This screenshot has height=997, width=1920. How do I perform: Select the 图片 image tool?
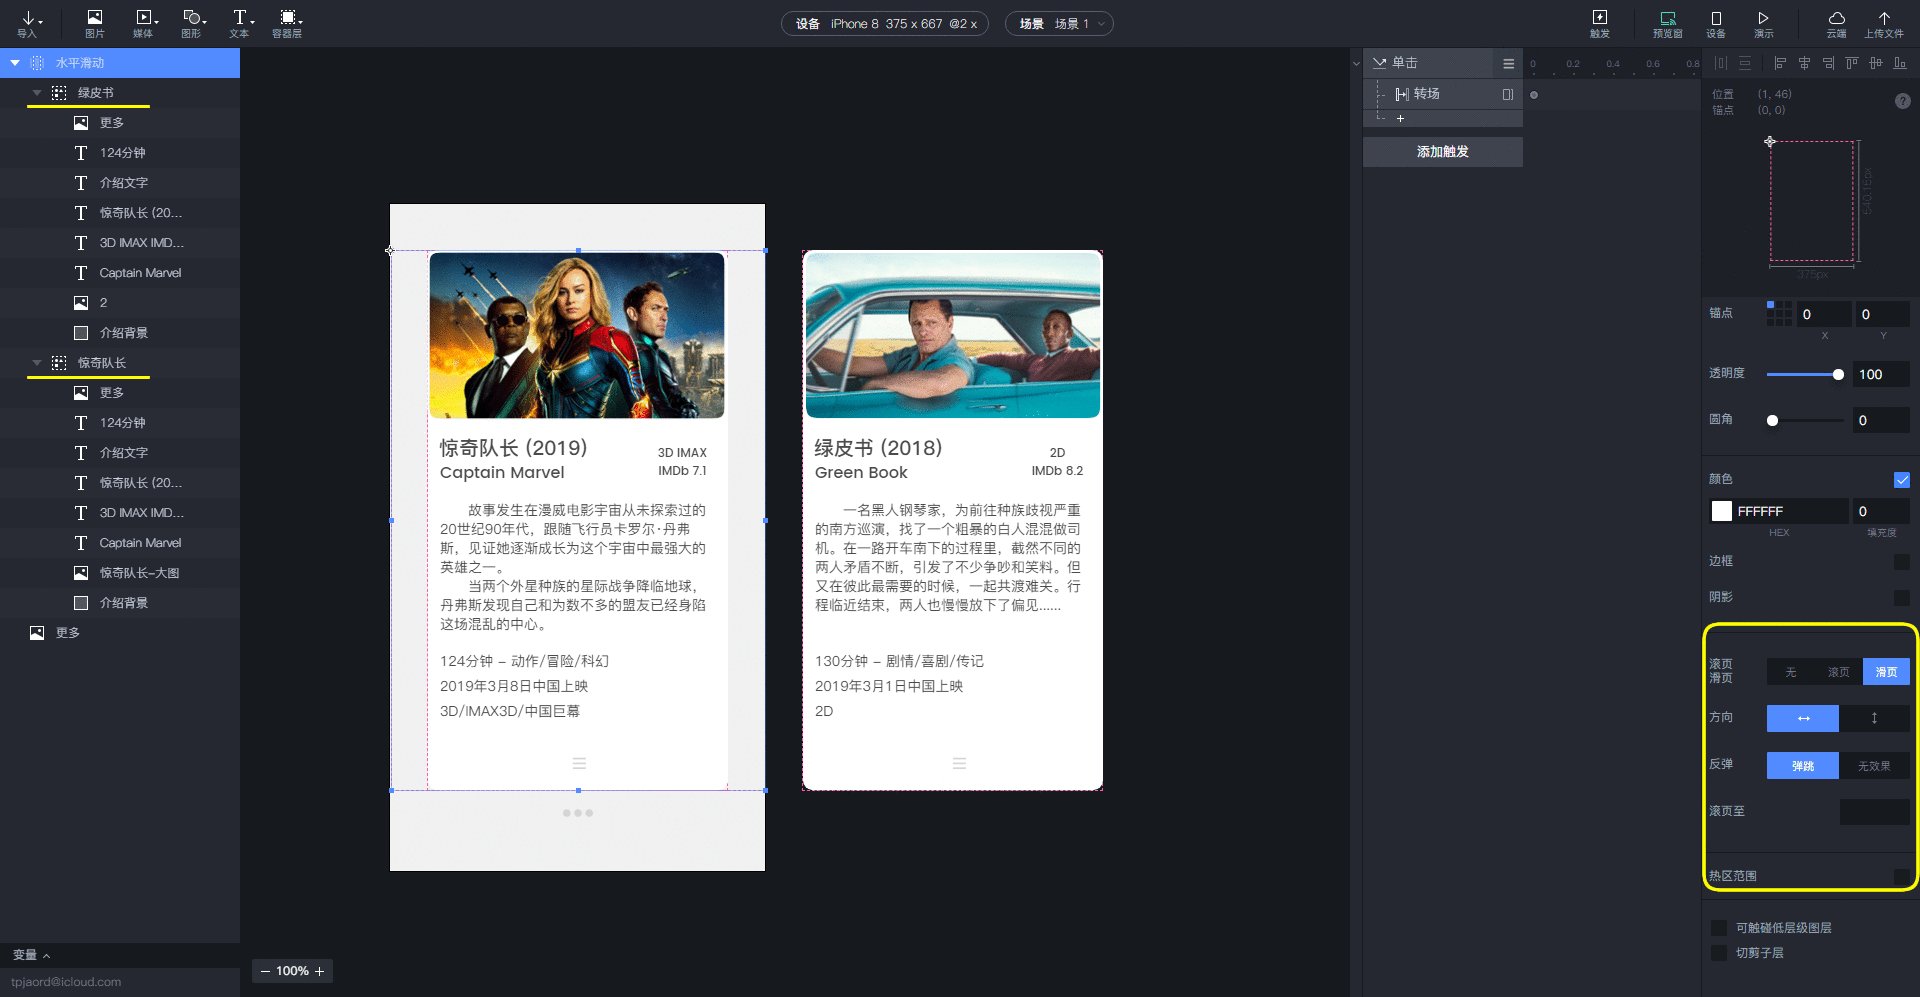(x=95, y=23)
